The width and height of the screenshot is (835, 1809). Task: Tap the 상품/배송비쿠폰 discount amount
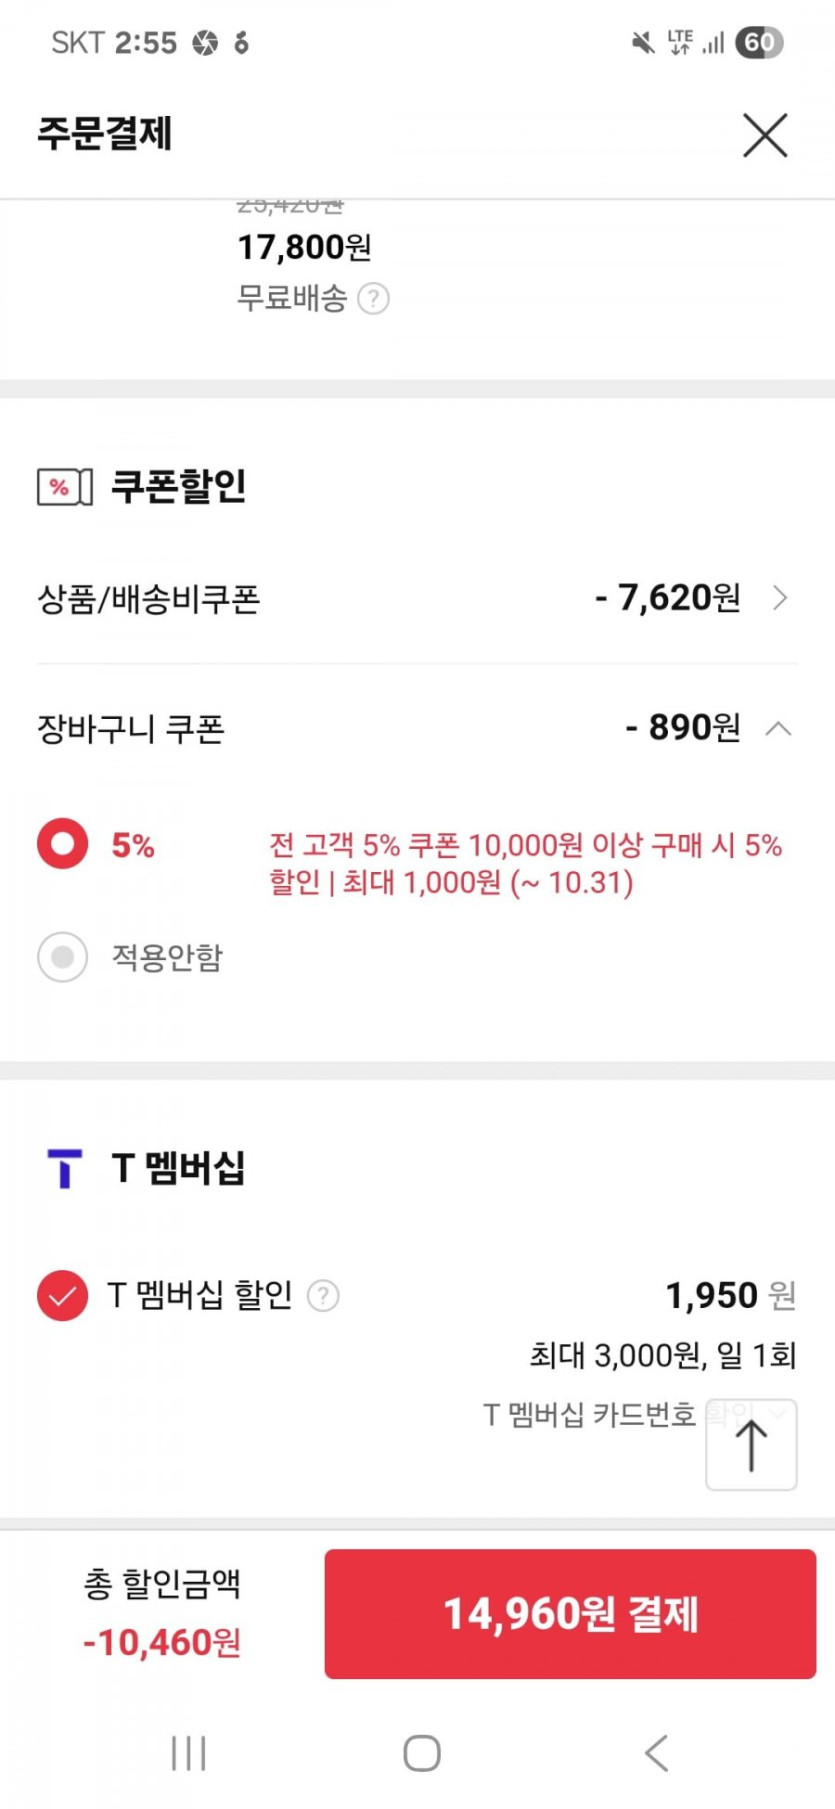tap(667, 598)
